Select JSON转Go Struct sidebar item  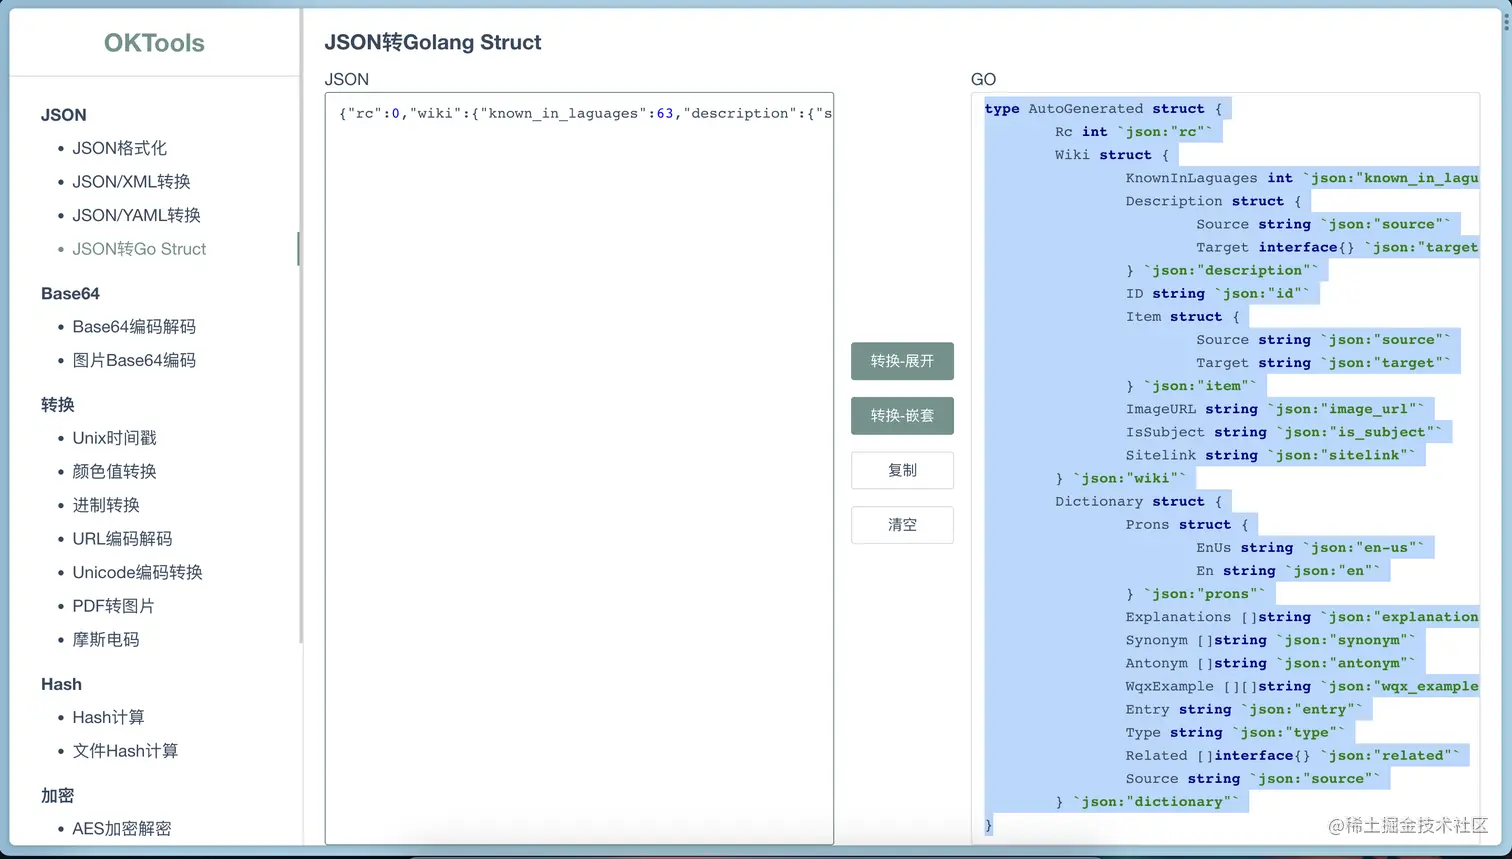139,249
